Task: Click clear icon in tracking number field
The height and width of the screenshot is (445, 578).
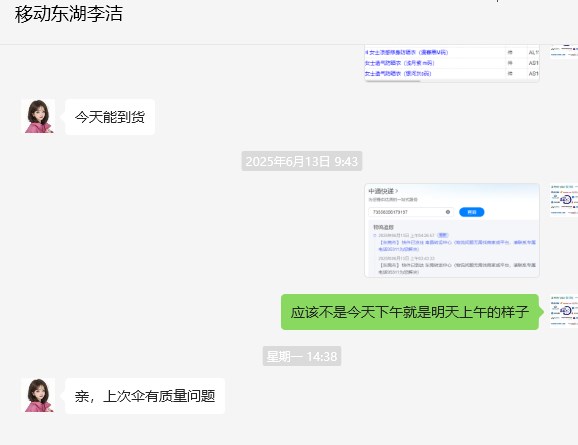Action: coord(448,212)
